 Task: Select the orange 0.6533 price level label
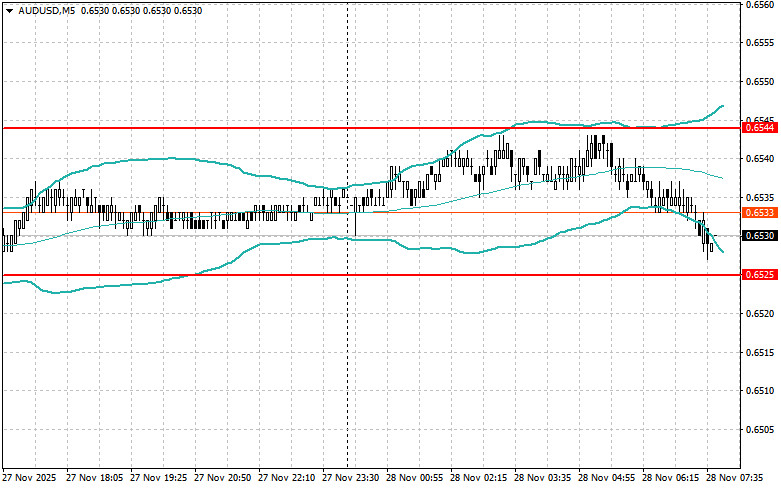pyautogui.click(x=760, y=213)
